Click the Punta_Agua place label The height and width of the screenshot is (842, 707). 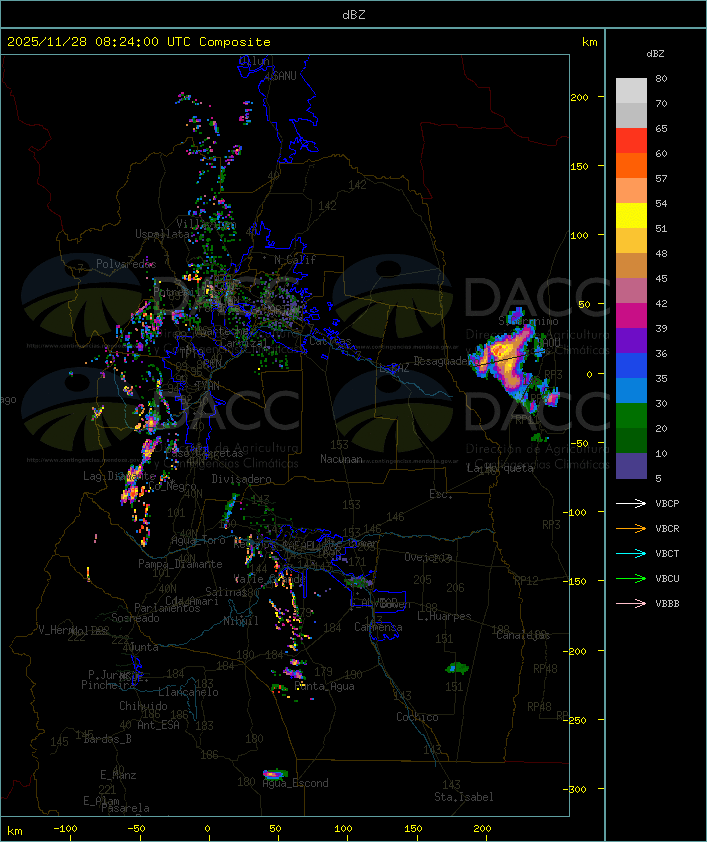[x=324, y=686]
